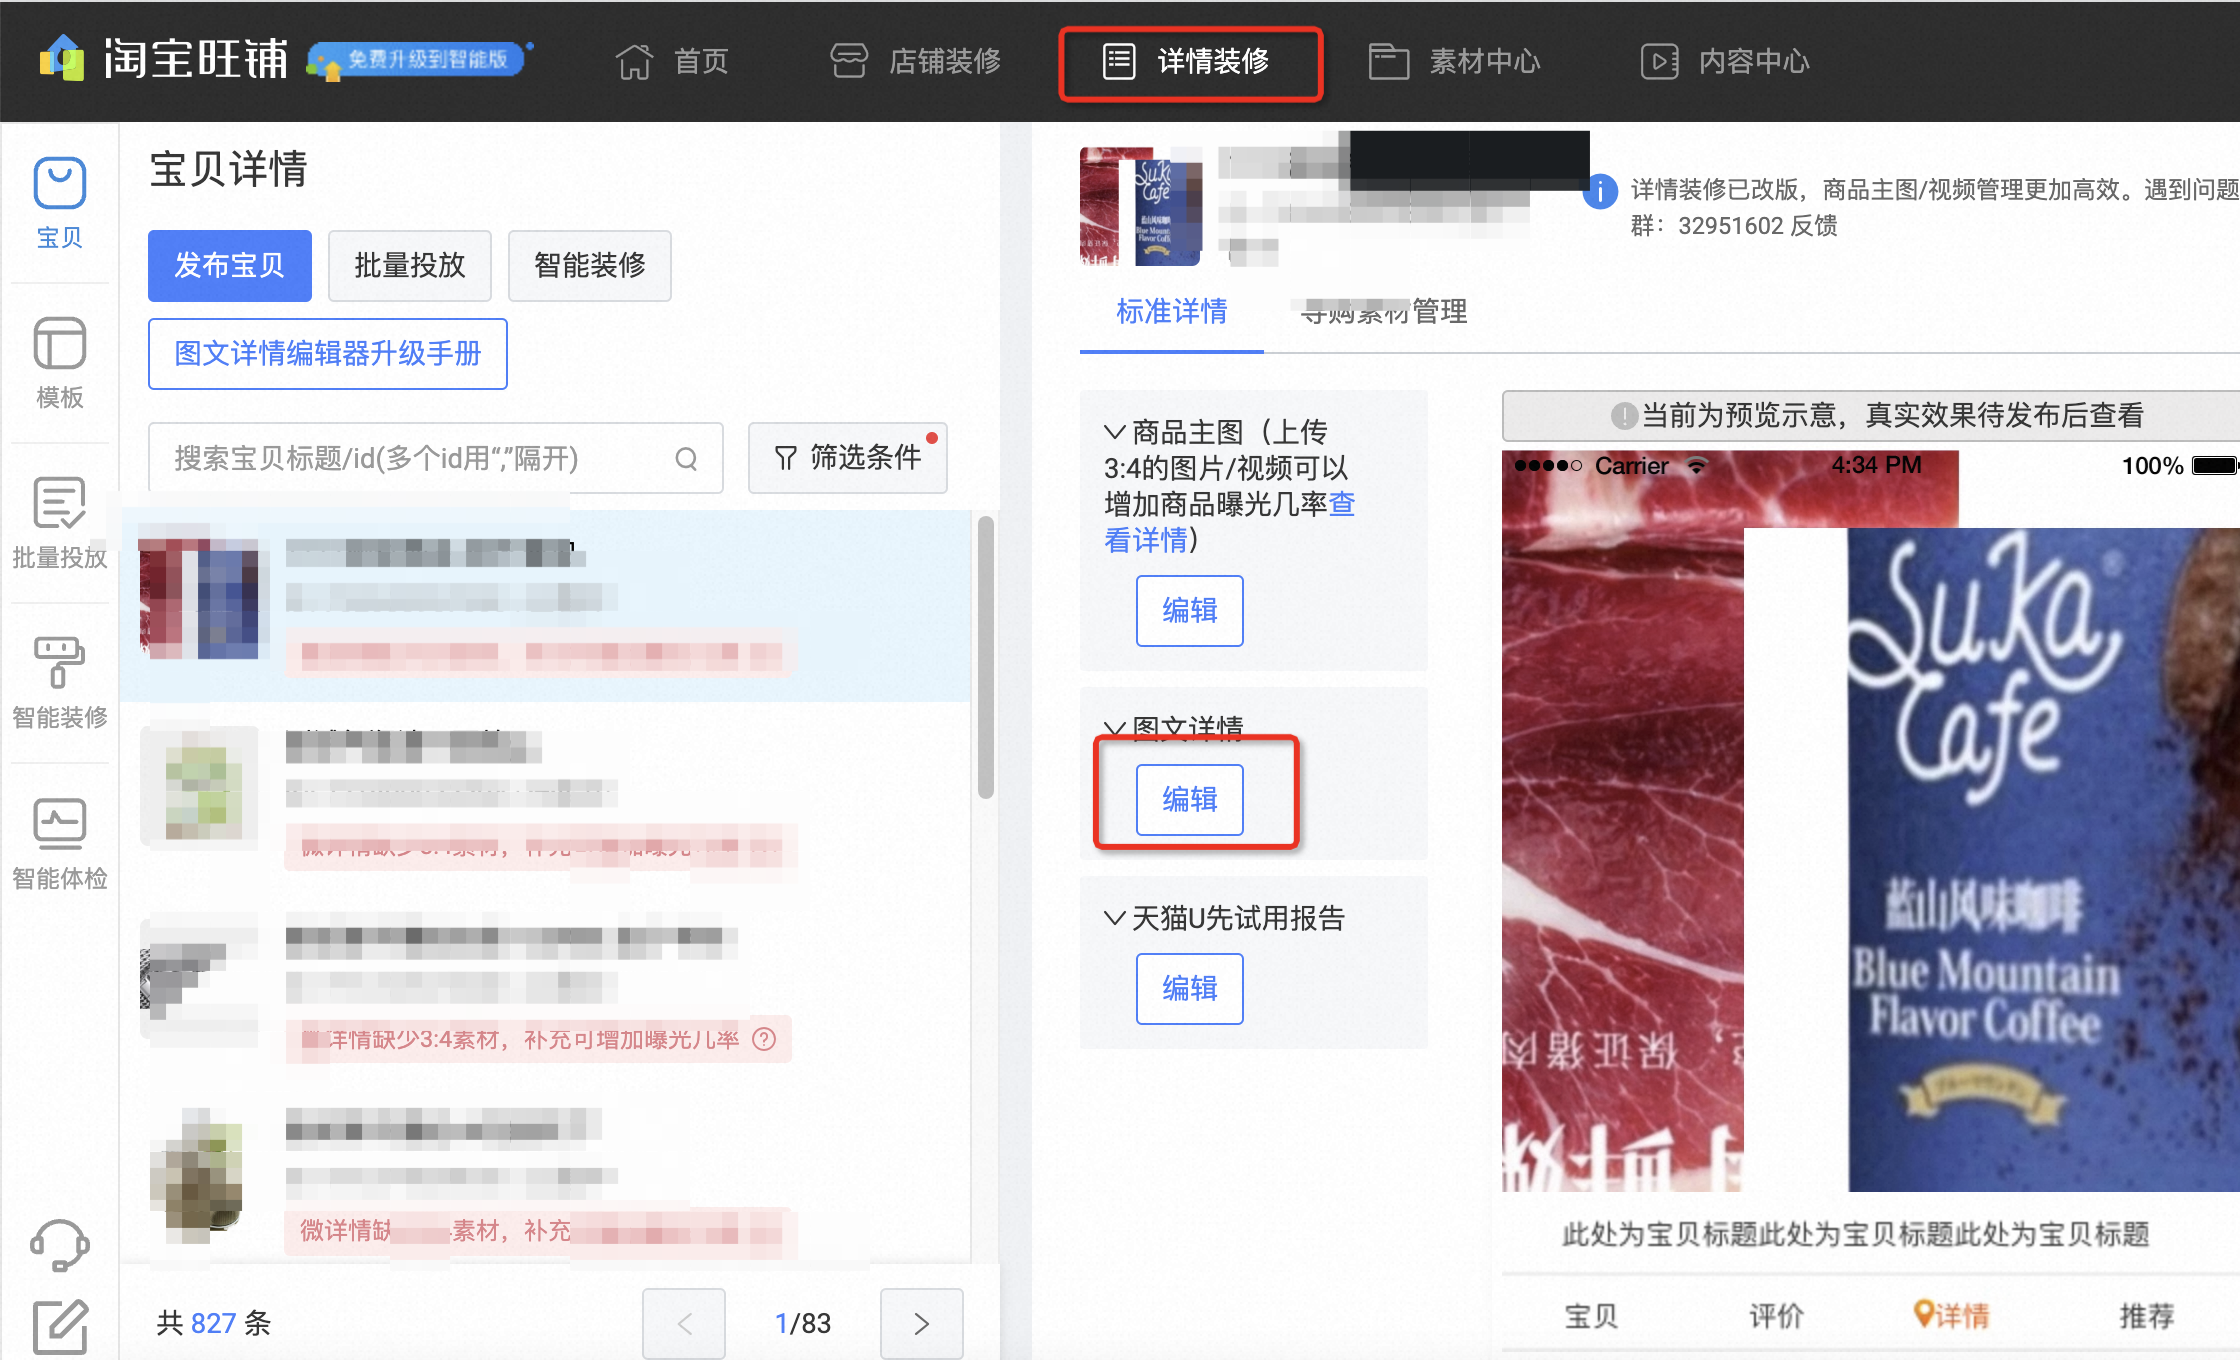Viewport: 2240px width, 1360px height.
Task: Open 店铺装修 shop decoration tab
Action: pyautogui.click(x=915, y=61)
